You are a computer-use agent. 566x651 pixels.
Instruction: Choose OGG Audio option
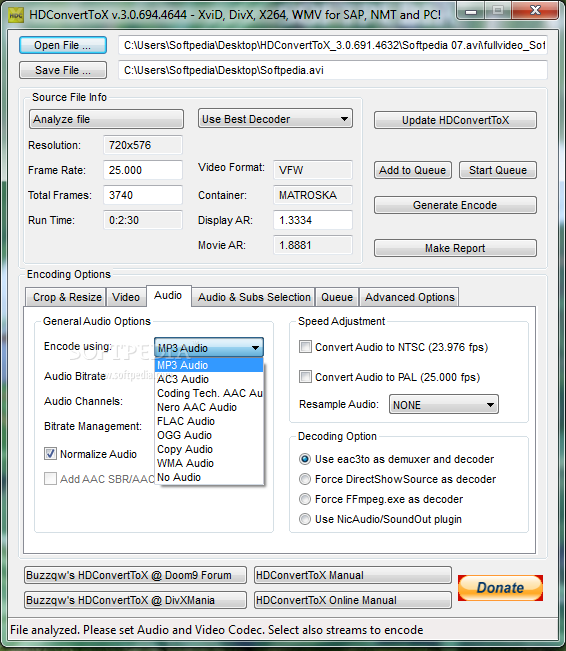click(x=209, y=435)
